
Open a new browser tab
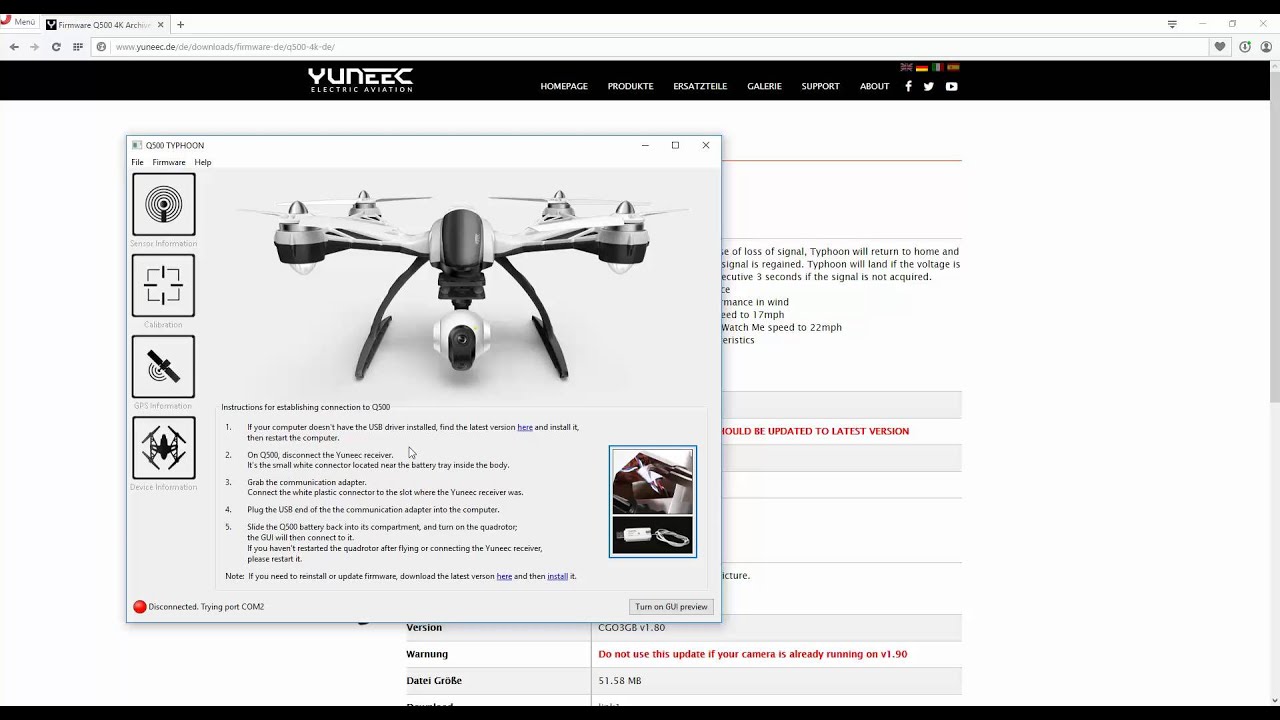coord(180,24)
